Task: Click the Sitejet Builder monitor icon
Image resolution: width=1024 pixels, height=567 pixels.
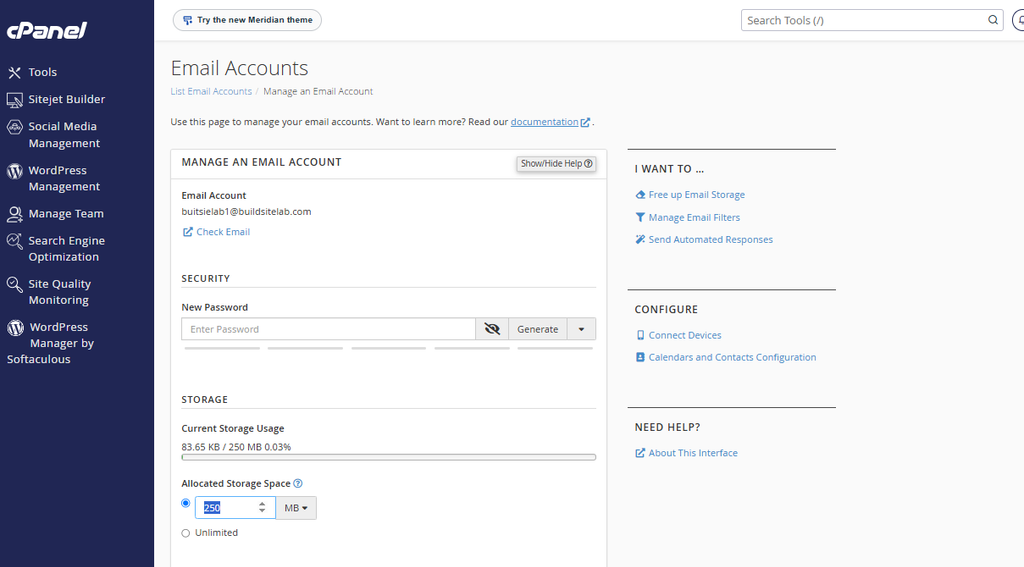Action: (14, 100)
